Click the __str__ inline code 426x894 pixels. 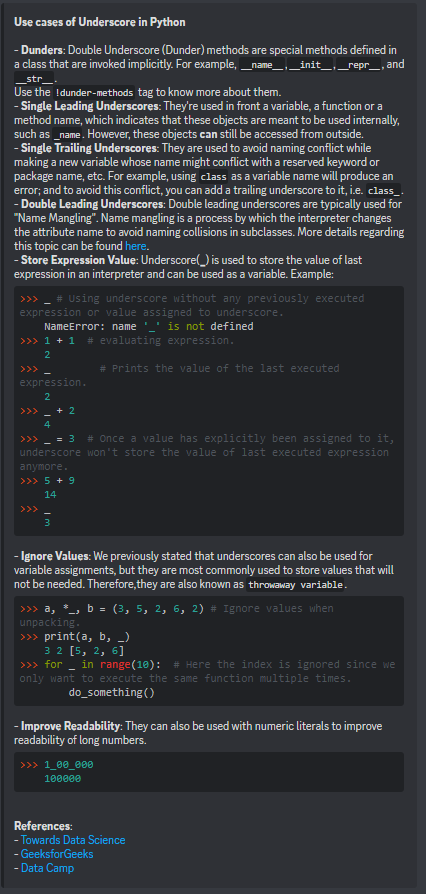pos(34,79)
